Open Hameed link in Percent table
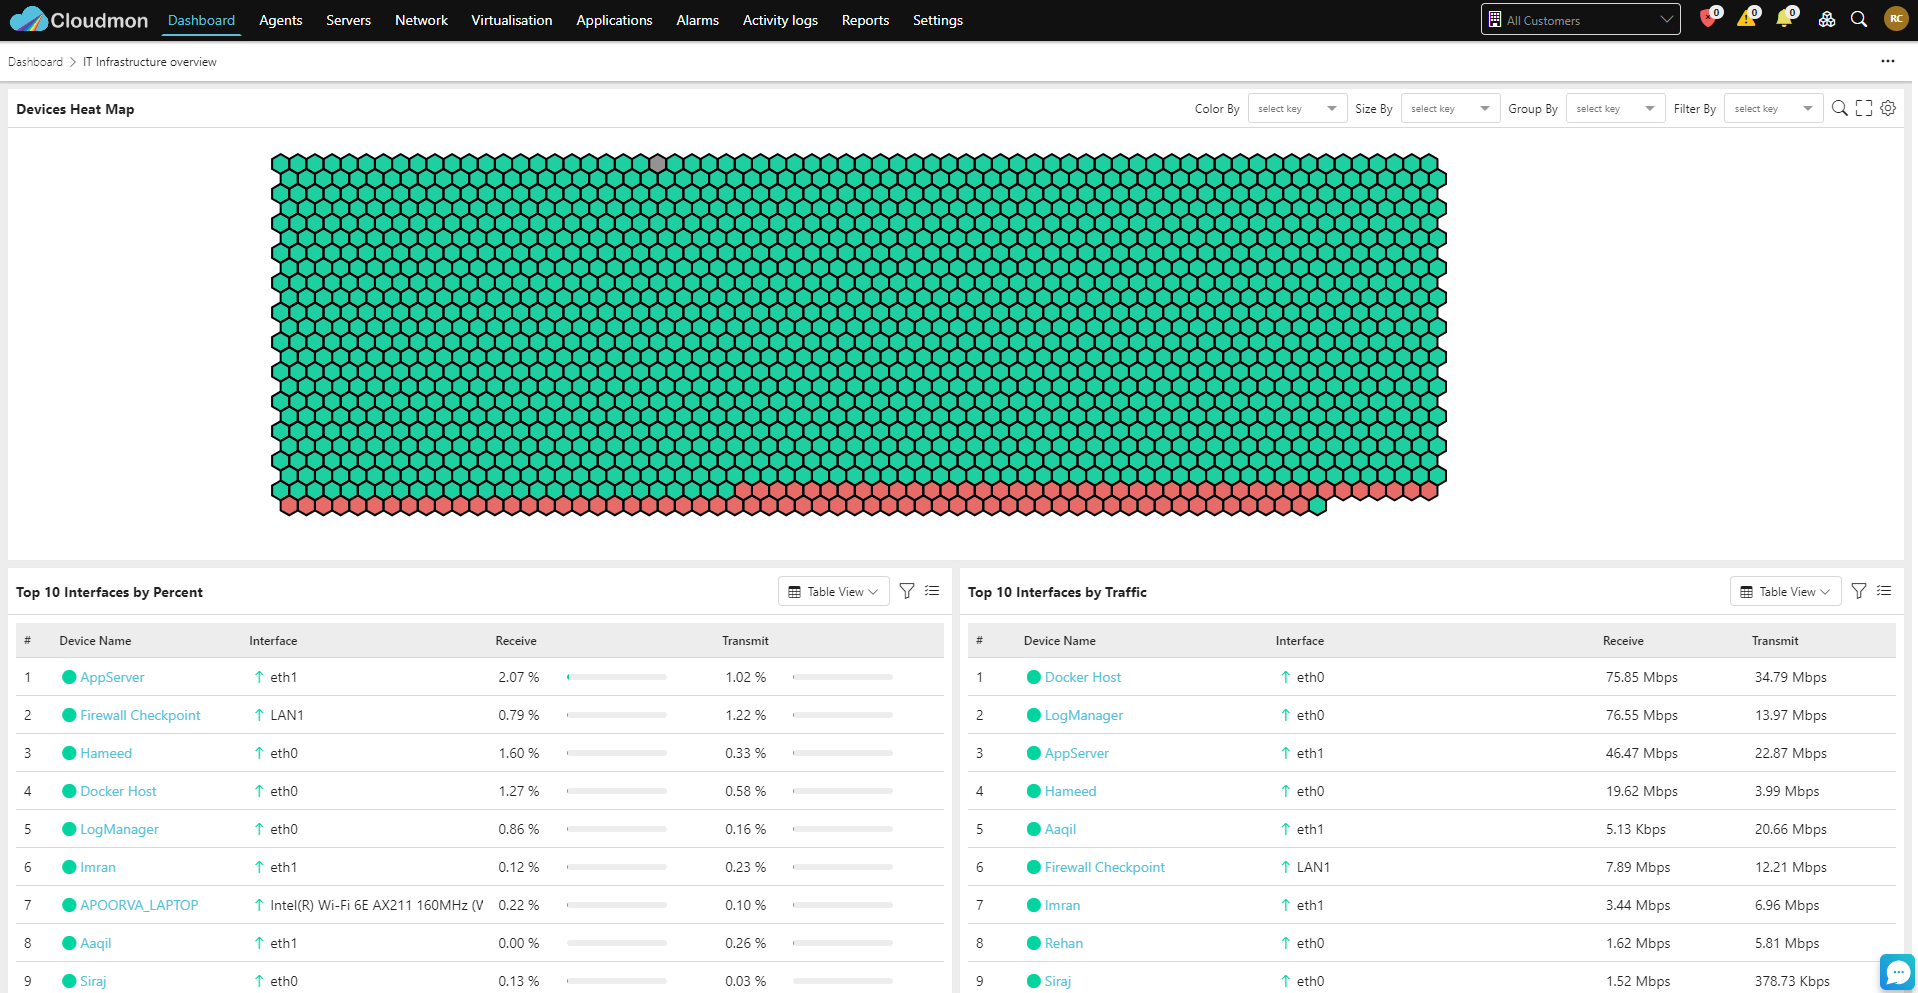Viewport: 1918px width, 993px height. pos(106,753)
